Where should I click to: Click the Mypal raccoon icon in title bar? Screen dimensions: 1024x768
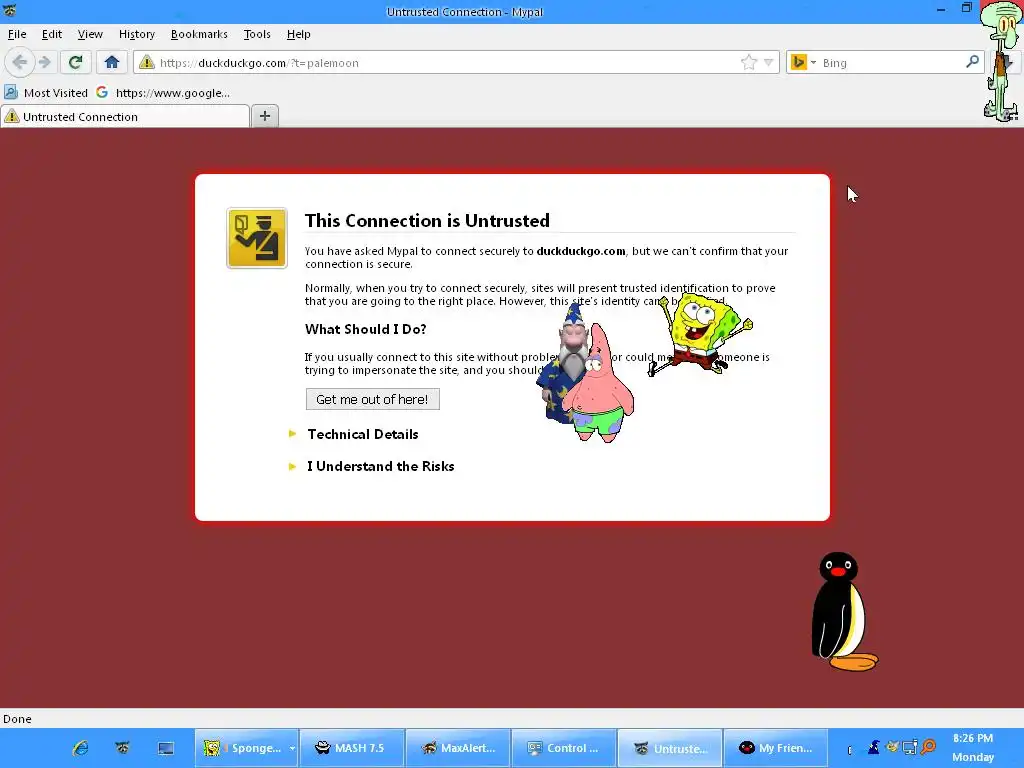coord(9,10)
